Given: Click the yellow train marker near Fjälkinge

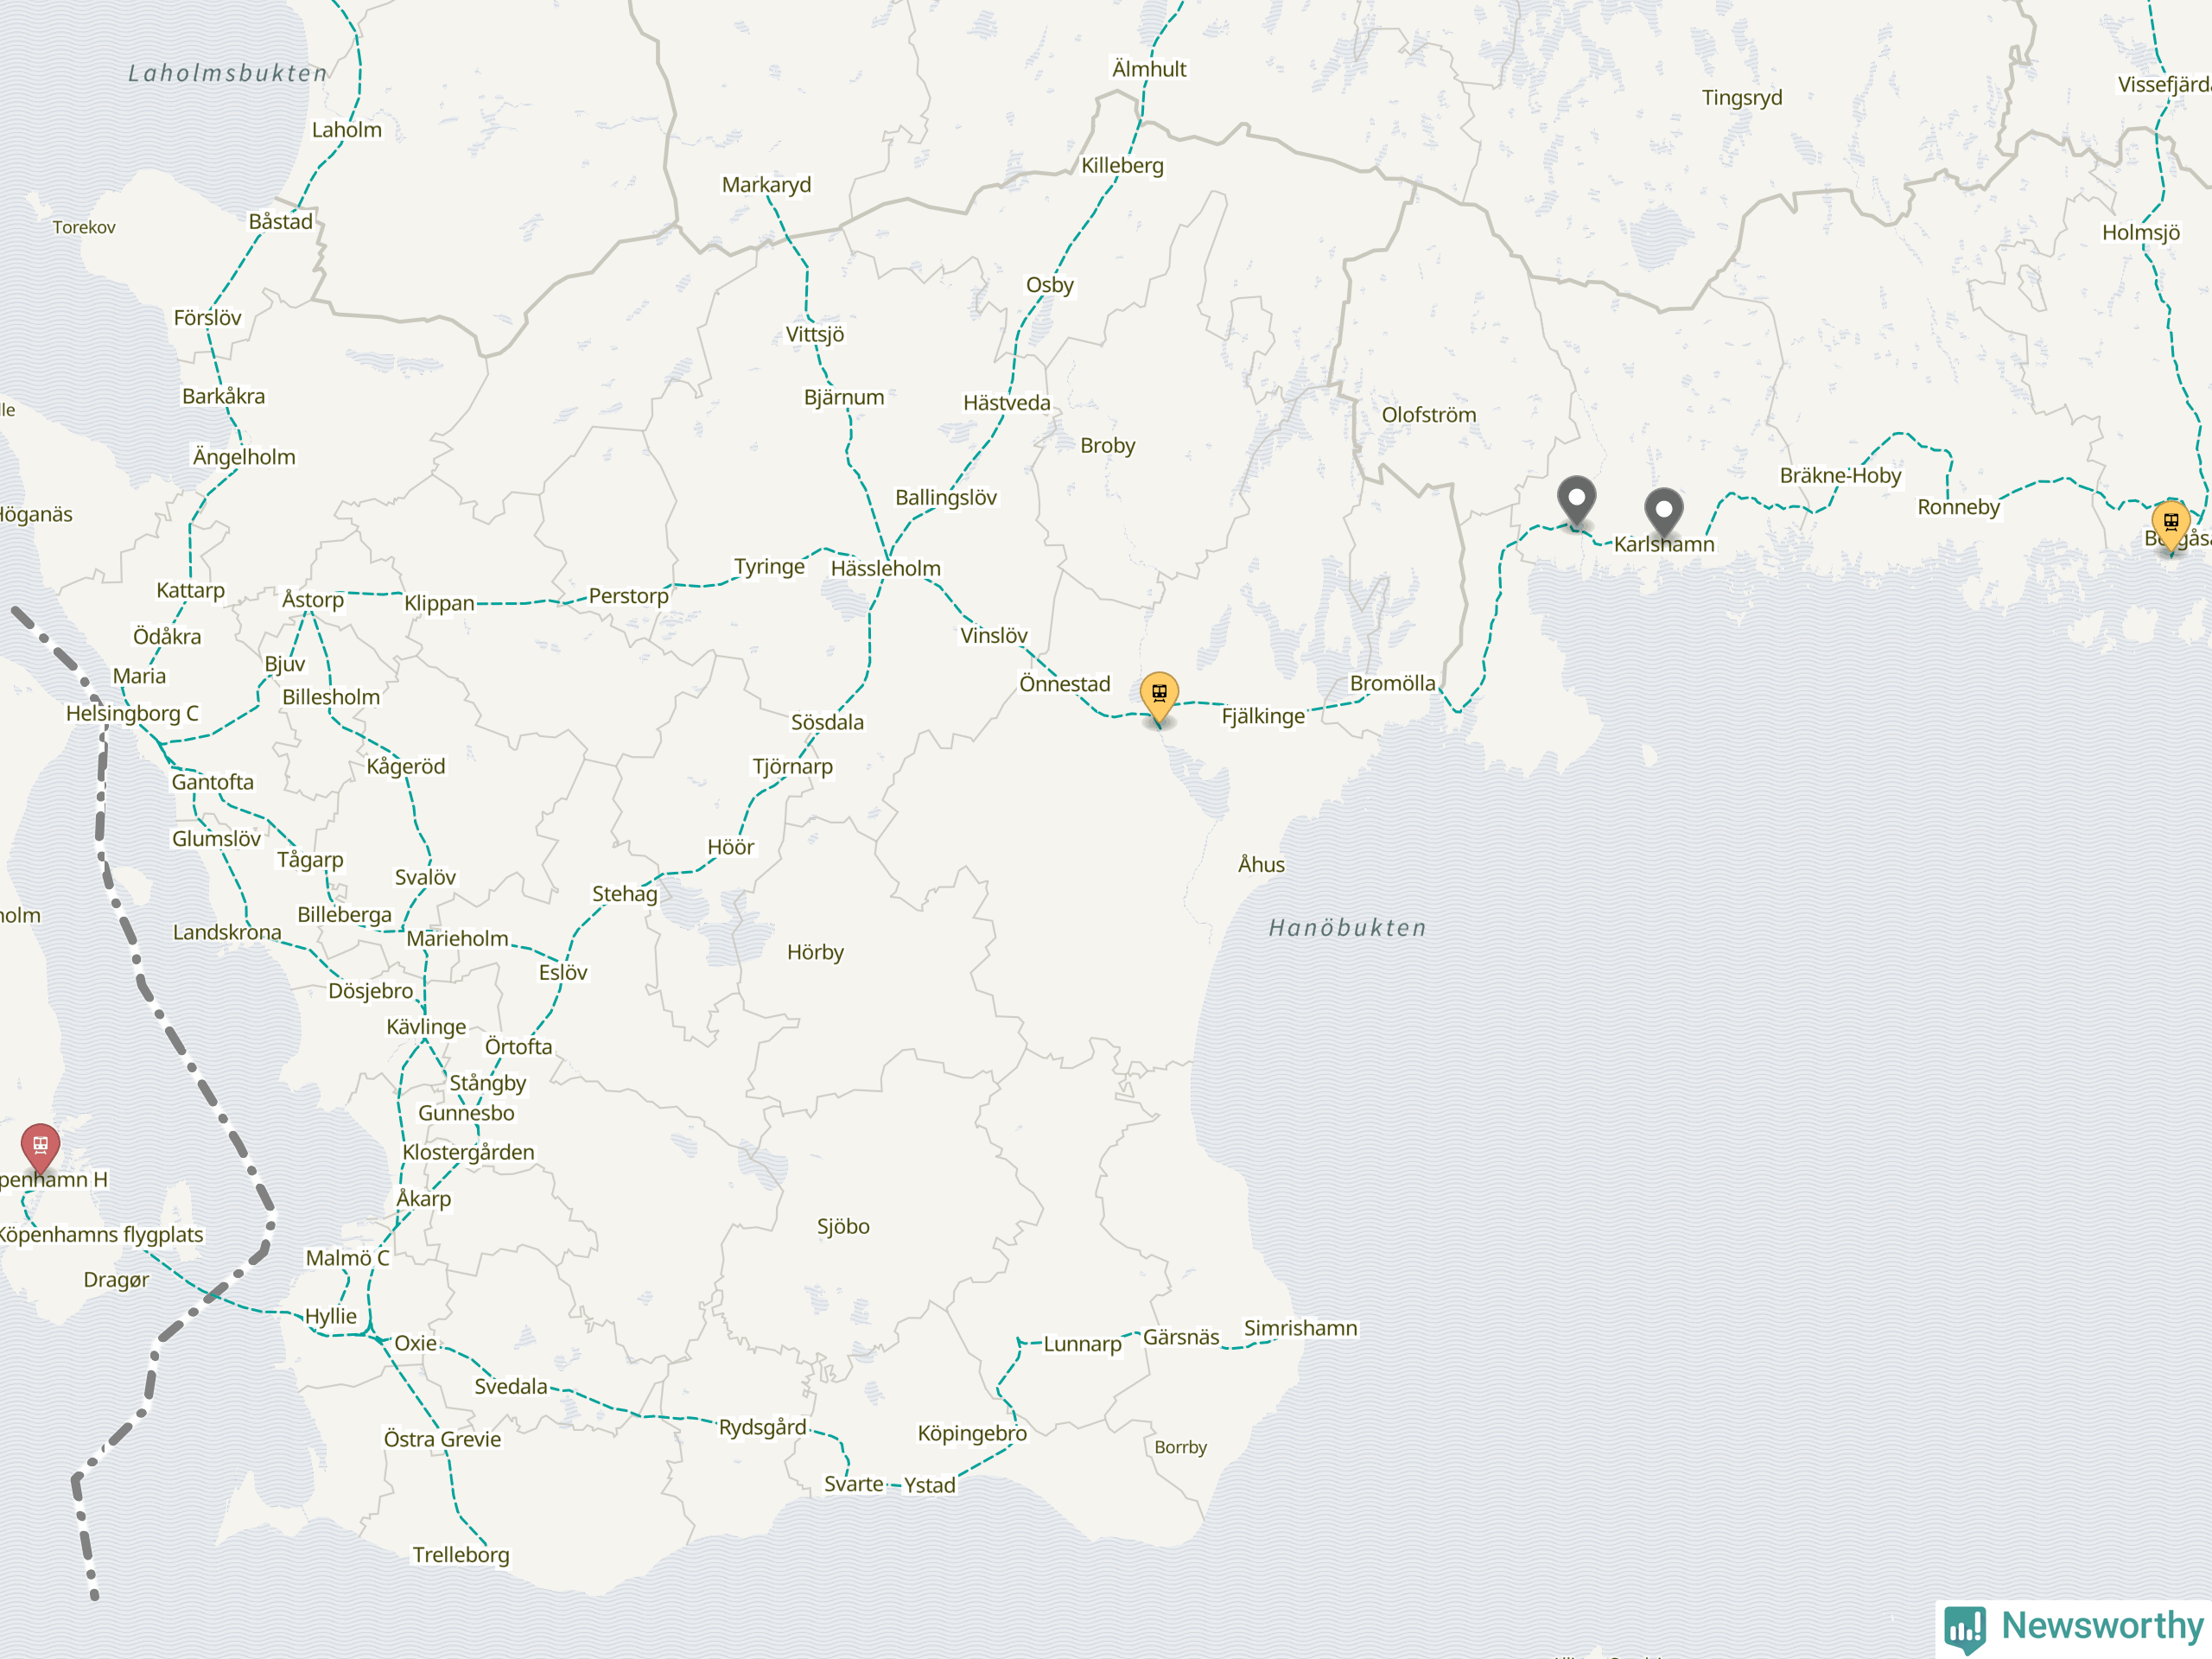Looking at the screenshot, I should (1159, 697).
